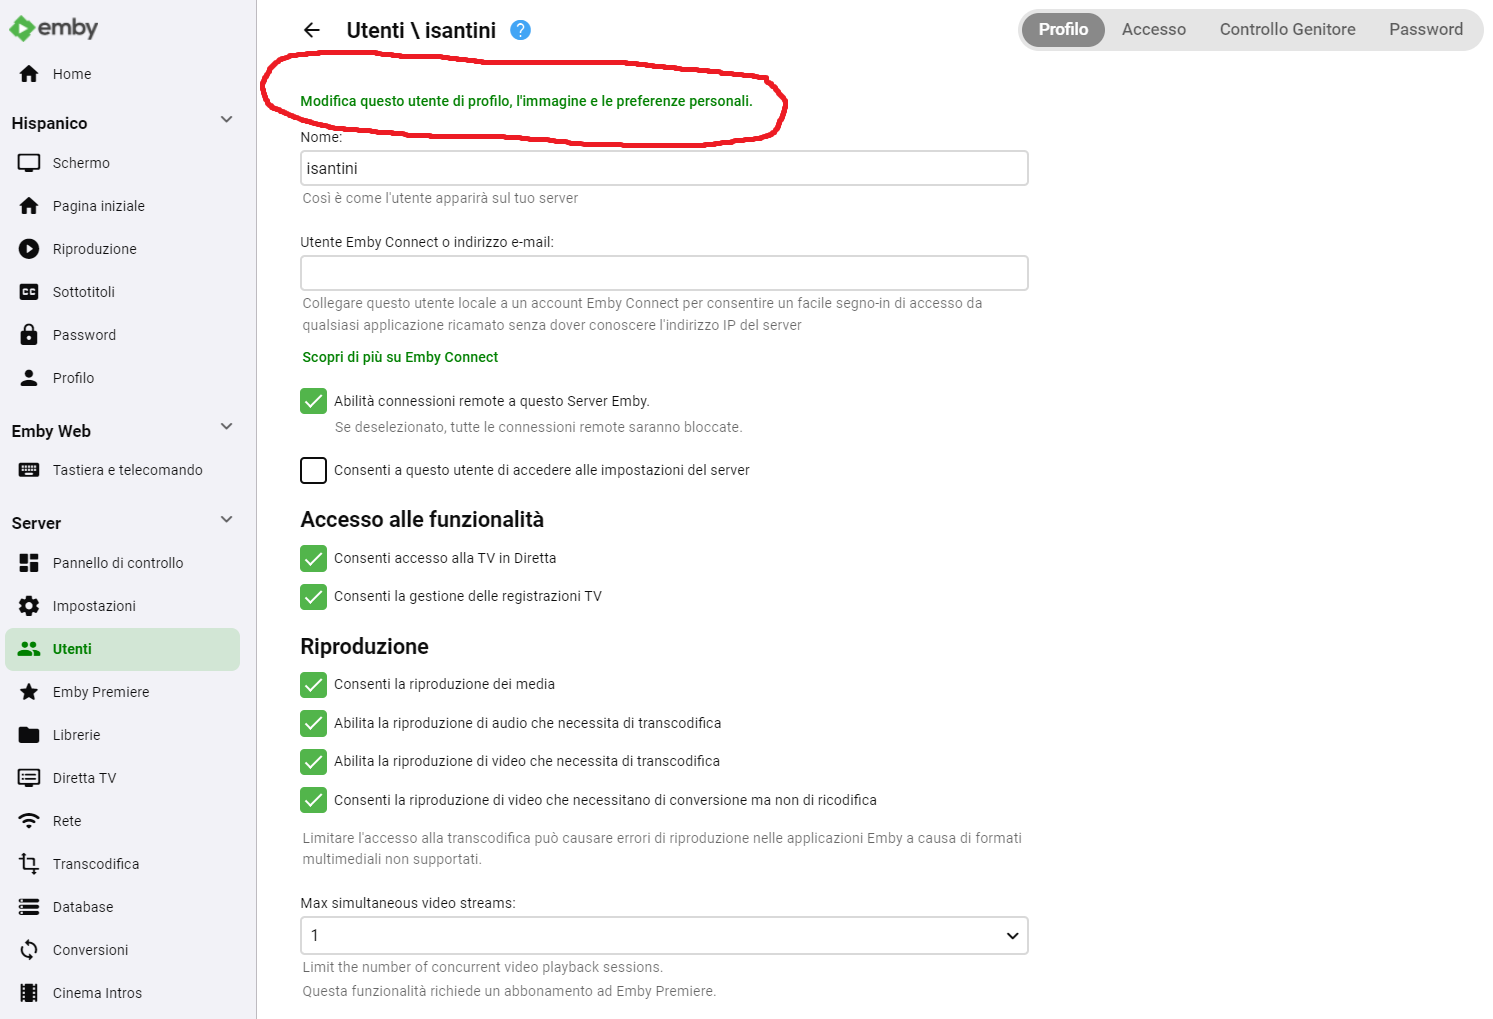Follow the Scopri di più su Emby Connect link
The image size is (1493, 1019).
pyautogui.click(x=400, y=357)
